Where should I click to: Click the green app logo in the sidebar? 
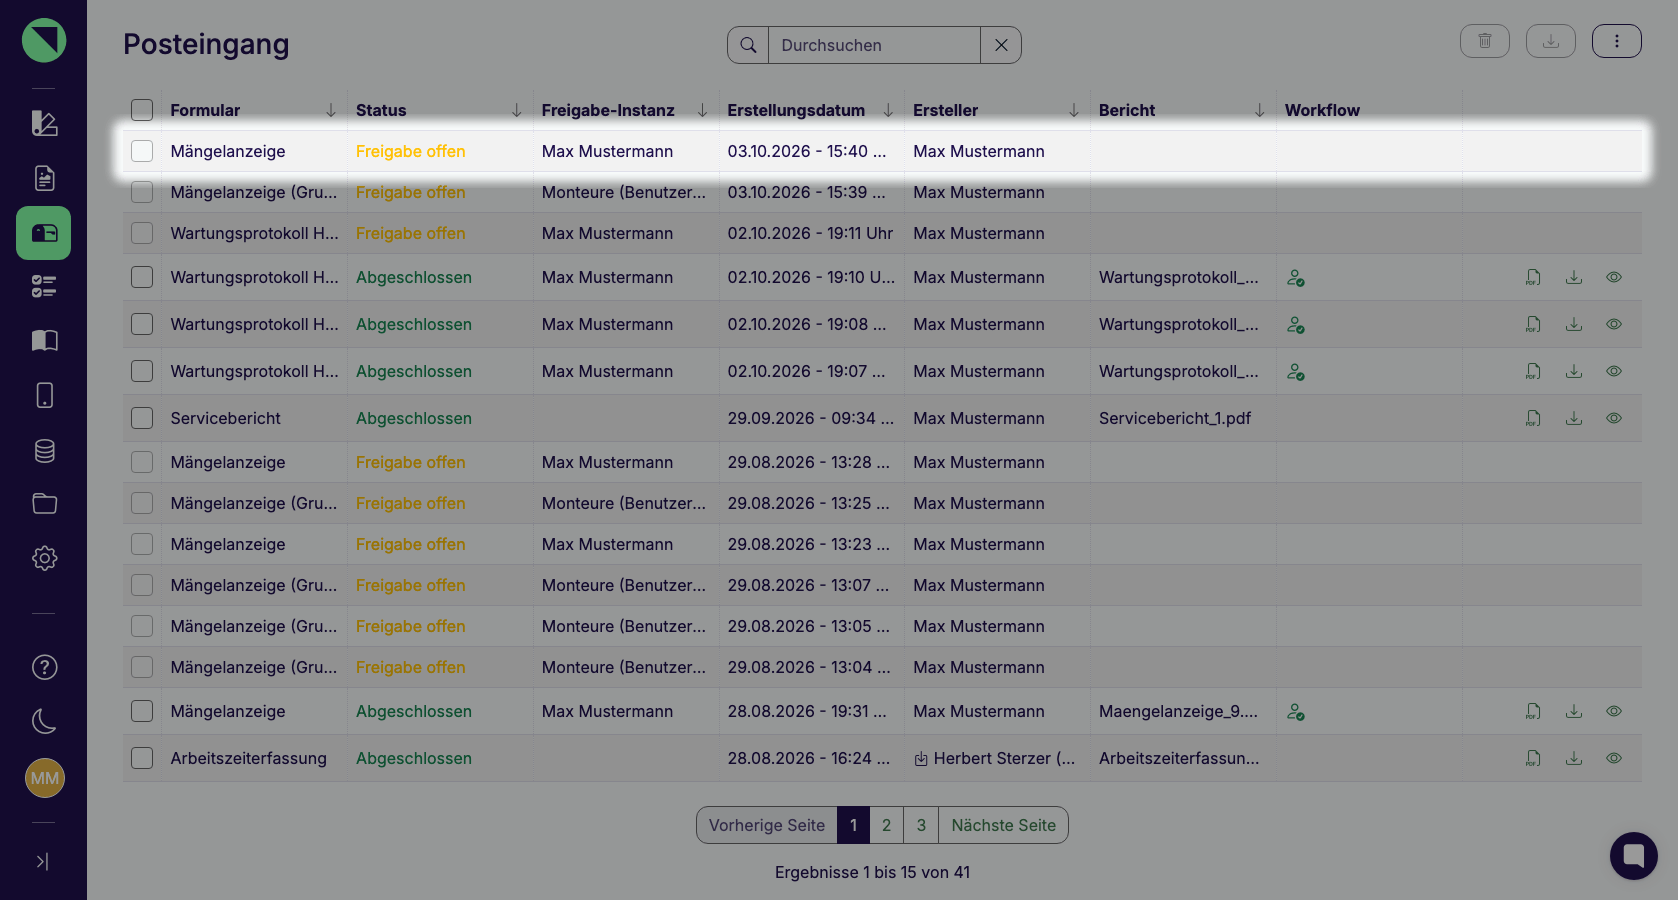44,41
